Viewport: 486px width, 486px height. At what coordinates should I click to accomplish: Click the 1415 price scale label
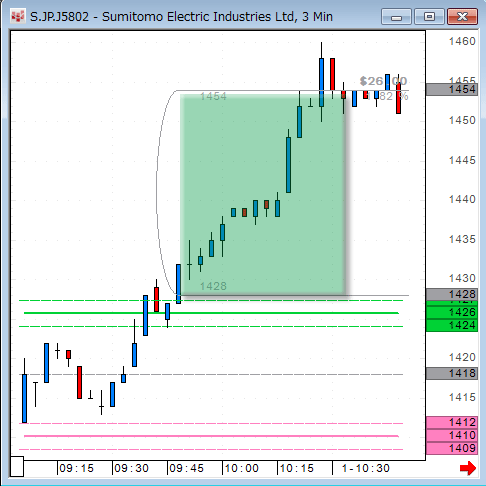[462, 397]
